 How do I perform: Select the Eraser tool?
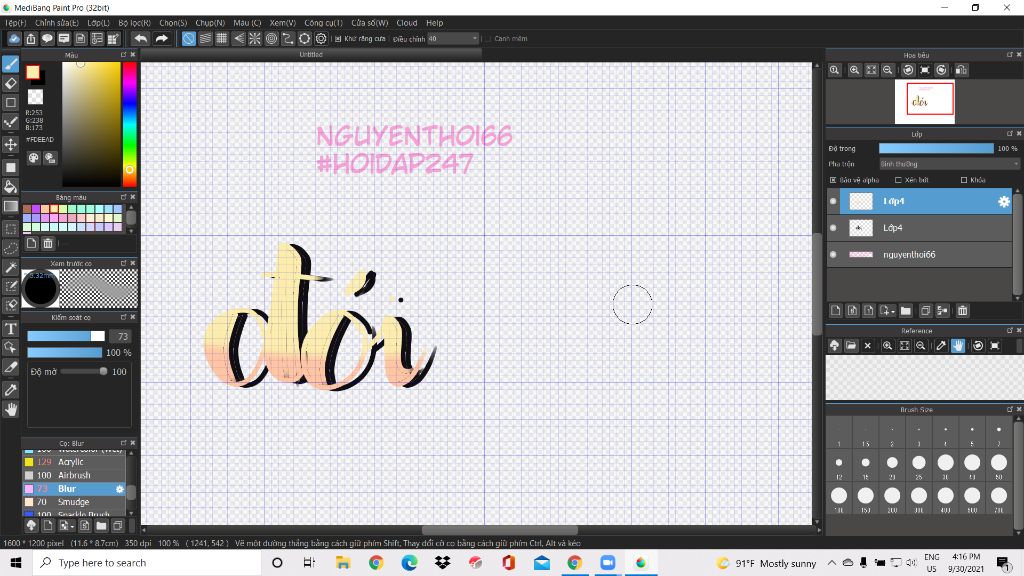tap(10, 83)
